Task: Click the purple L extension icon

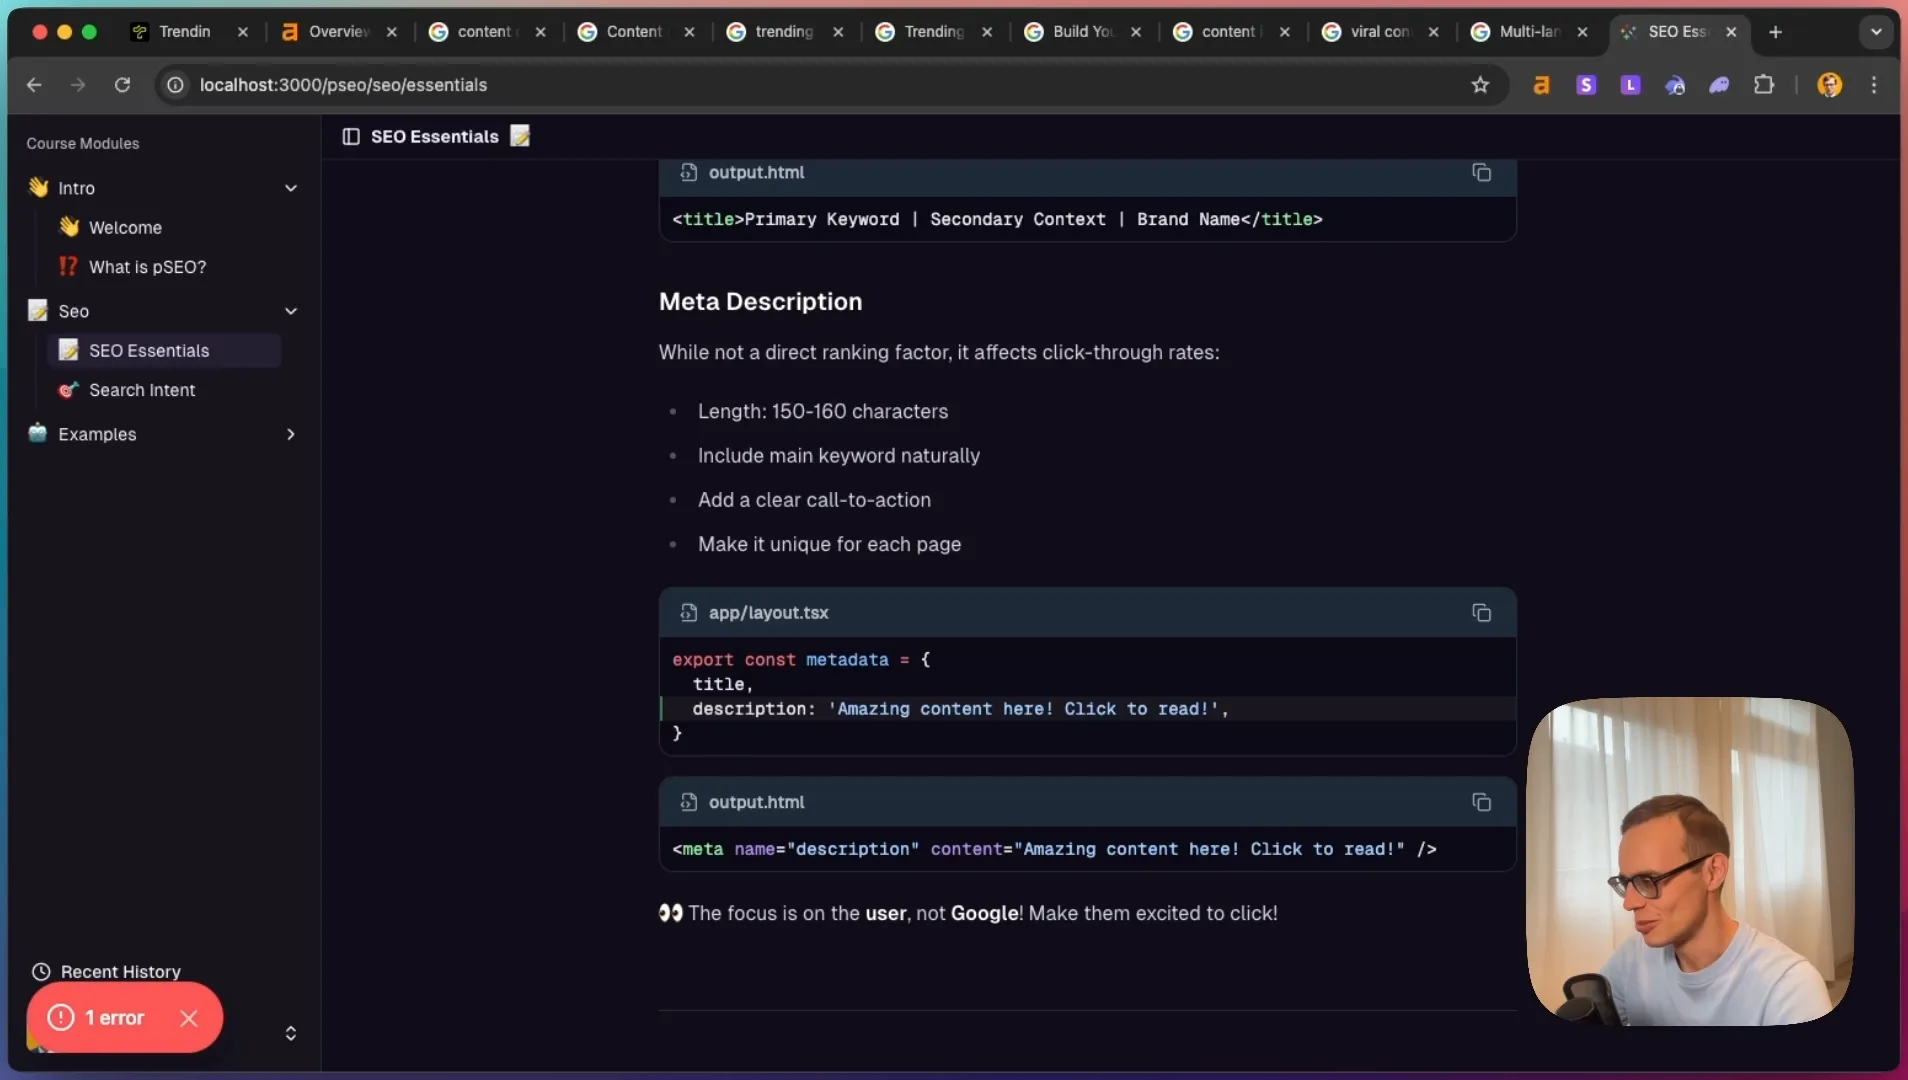Action: click(x=1630, y=85)
